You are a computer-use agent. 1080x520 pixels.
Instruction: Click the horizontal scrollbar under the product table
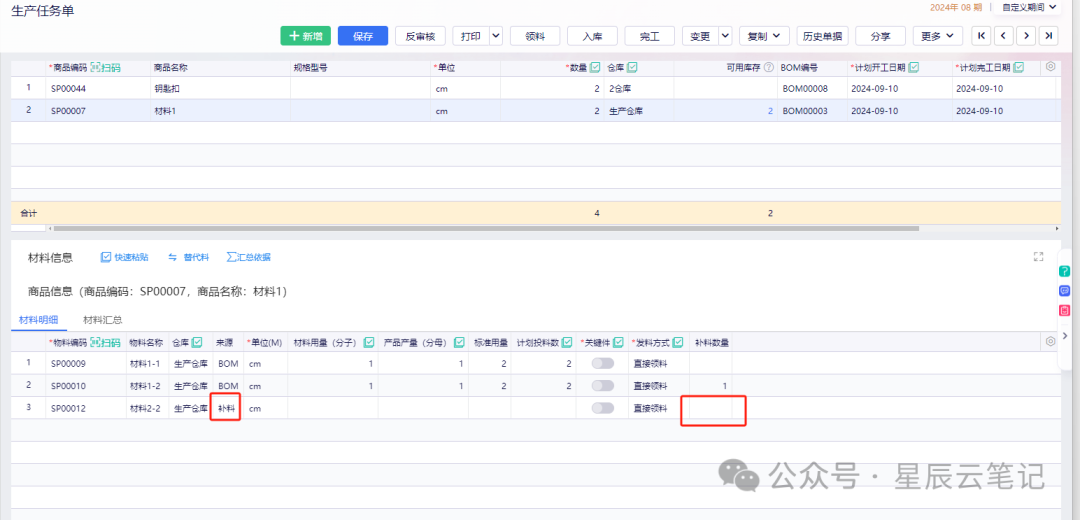point(486,228)
